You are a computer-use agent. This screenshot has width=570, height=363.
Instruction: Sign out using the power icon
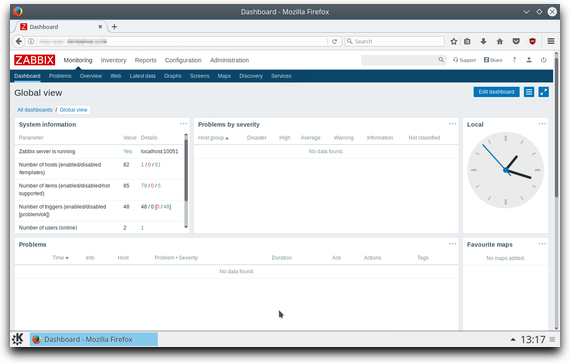tap(543, 60)
